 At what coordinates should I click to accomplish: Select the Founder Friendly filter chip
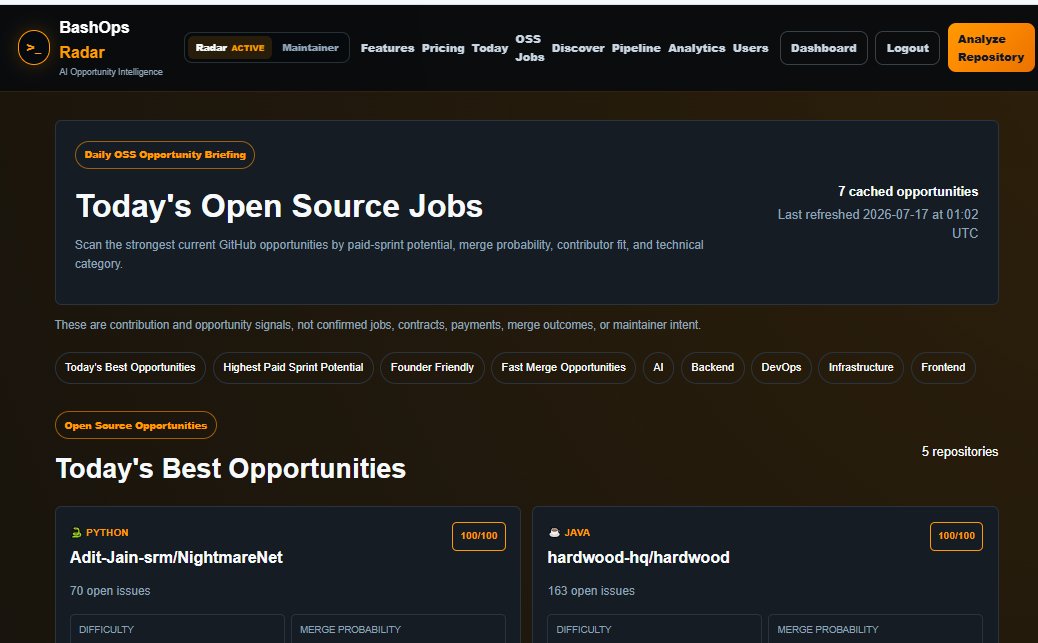pyautogui.click(x=432, y=368)
